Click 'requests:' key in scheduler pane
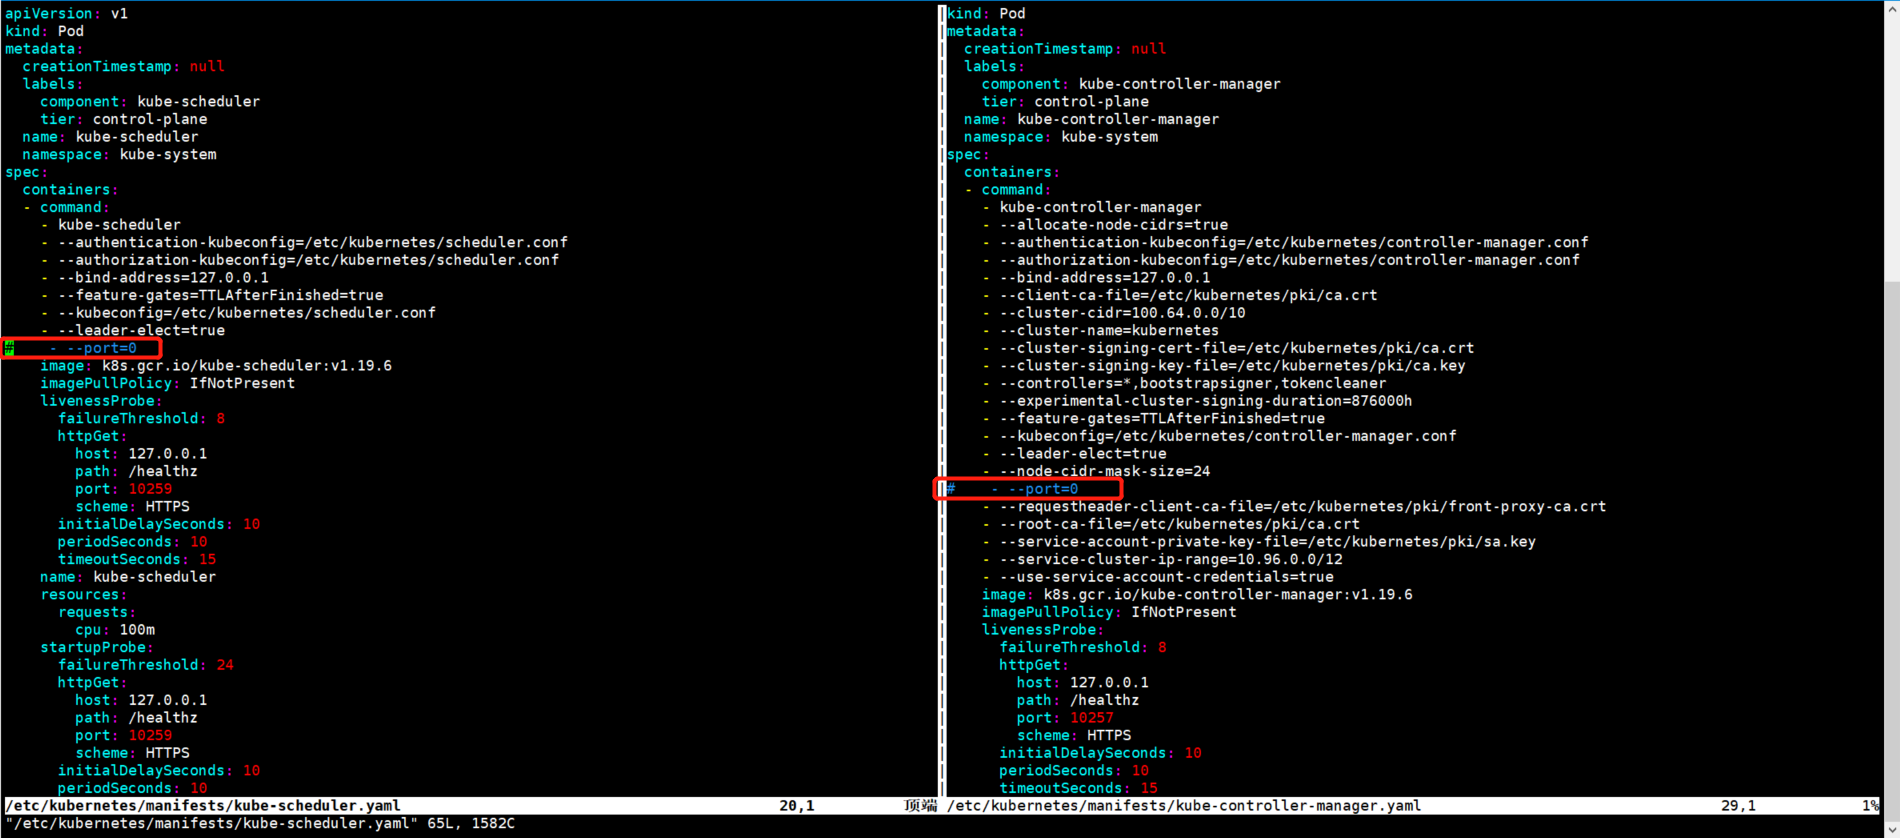Viewport: 1900px width, 838px height. [x=97, y=612]
